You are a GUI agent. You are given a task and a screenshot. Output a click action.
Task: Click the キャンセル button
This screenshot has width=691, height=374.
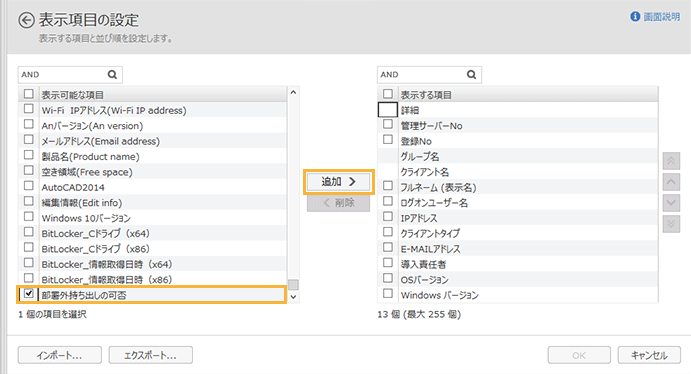click(x=649, y=355)
